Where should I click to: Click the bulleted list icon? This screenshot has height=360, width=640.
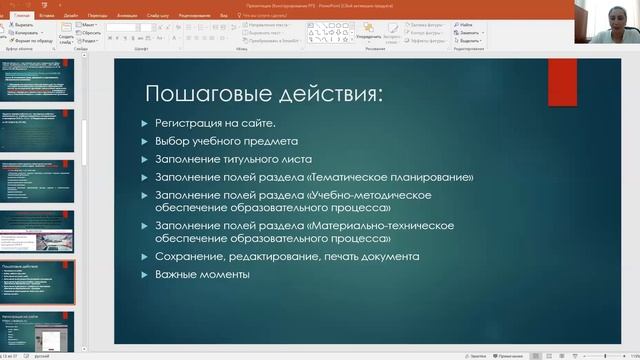pos(189,27)
